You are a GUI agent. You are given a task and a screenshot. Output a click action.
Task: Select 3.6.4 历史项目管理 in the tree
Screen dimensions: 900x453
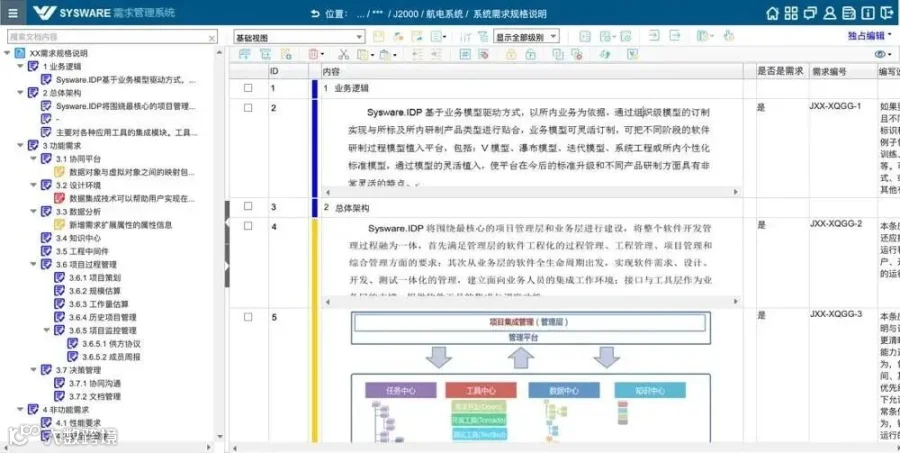(102, 318)
